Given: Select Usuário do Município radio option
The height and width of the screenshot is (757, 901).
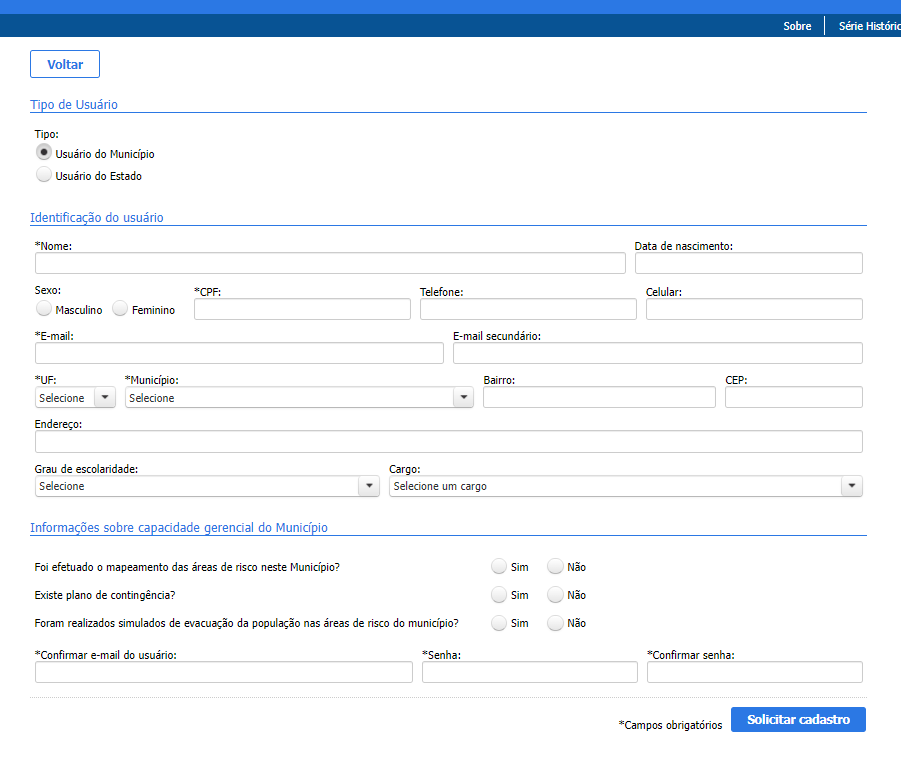Looking at the screenshot, I should click(44, 153).
